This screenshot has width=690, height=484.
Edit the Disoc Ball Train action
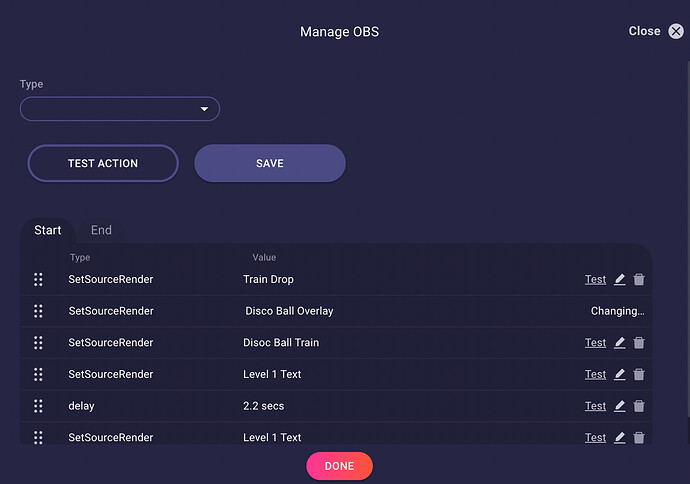pyautogui.click(x=620, y=343)
